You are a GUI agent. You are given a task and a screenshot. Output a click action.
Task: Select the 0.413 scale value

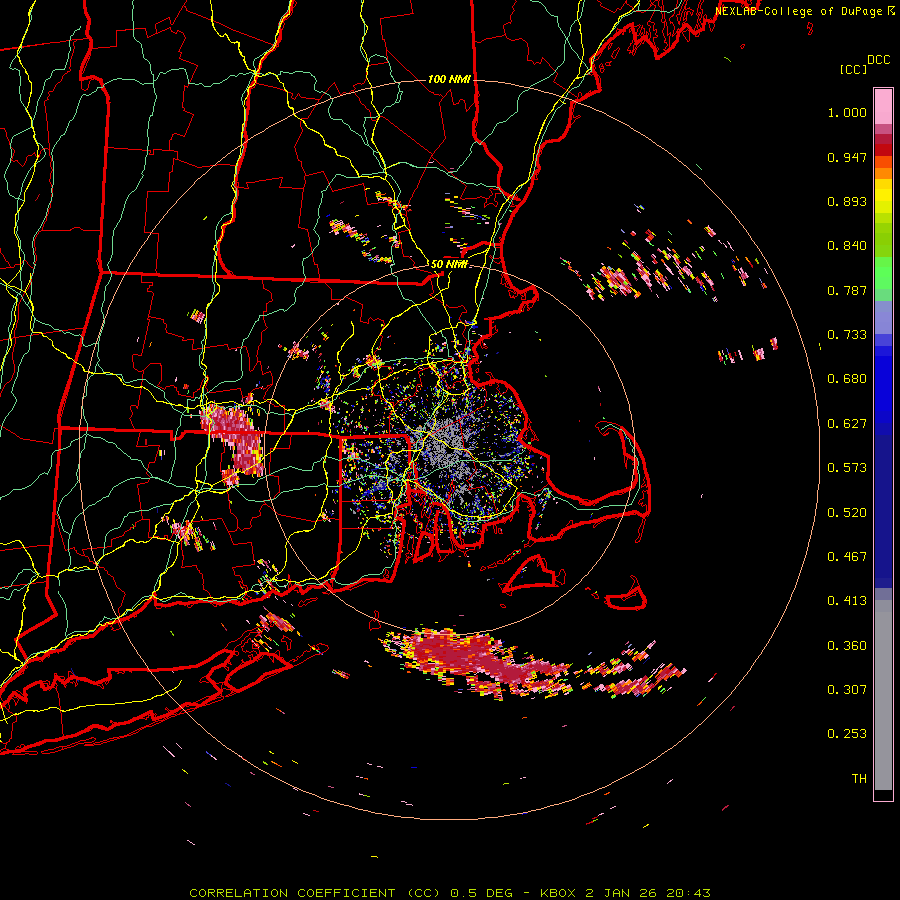(847, 601)
